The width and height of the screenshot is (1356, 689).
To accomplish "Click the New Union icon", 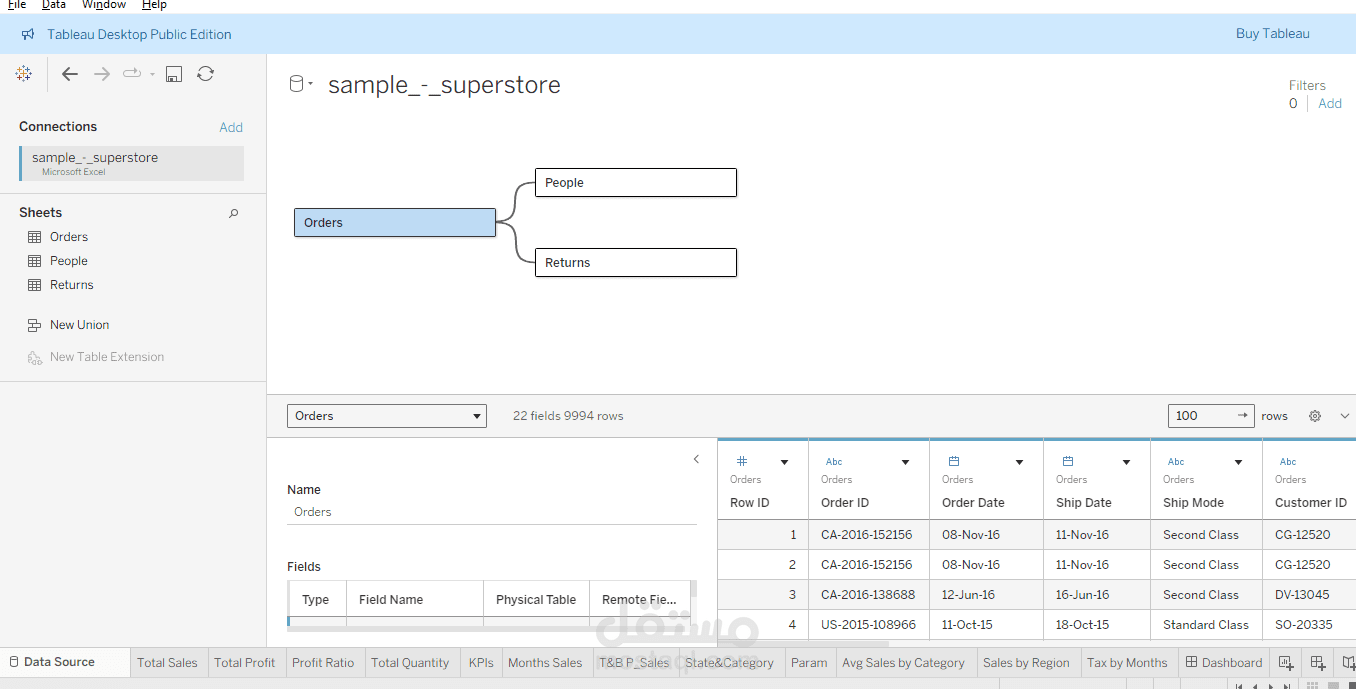I will (x=34, y=325).
